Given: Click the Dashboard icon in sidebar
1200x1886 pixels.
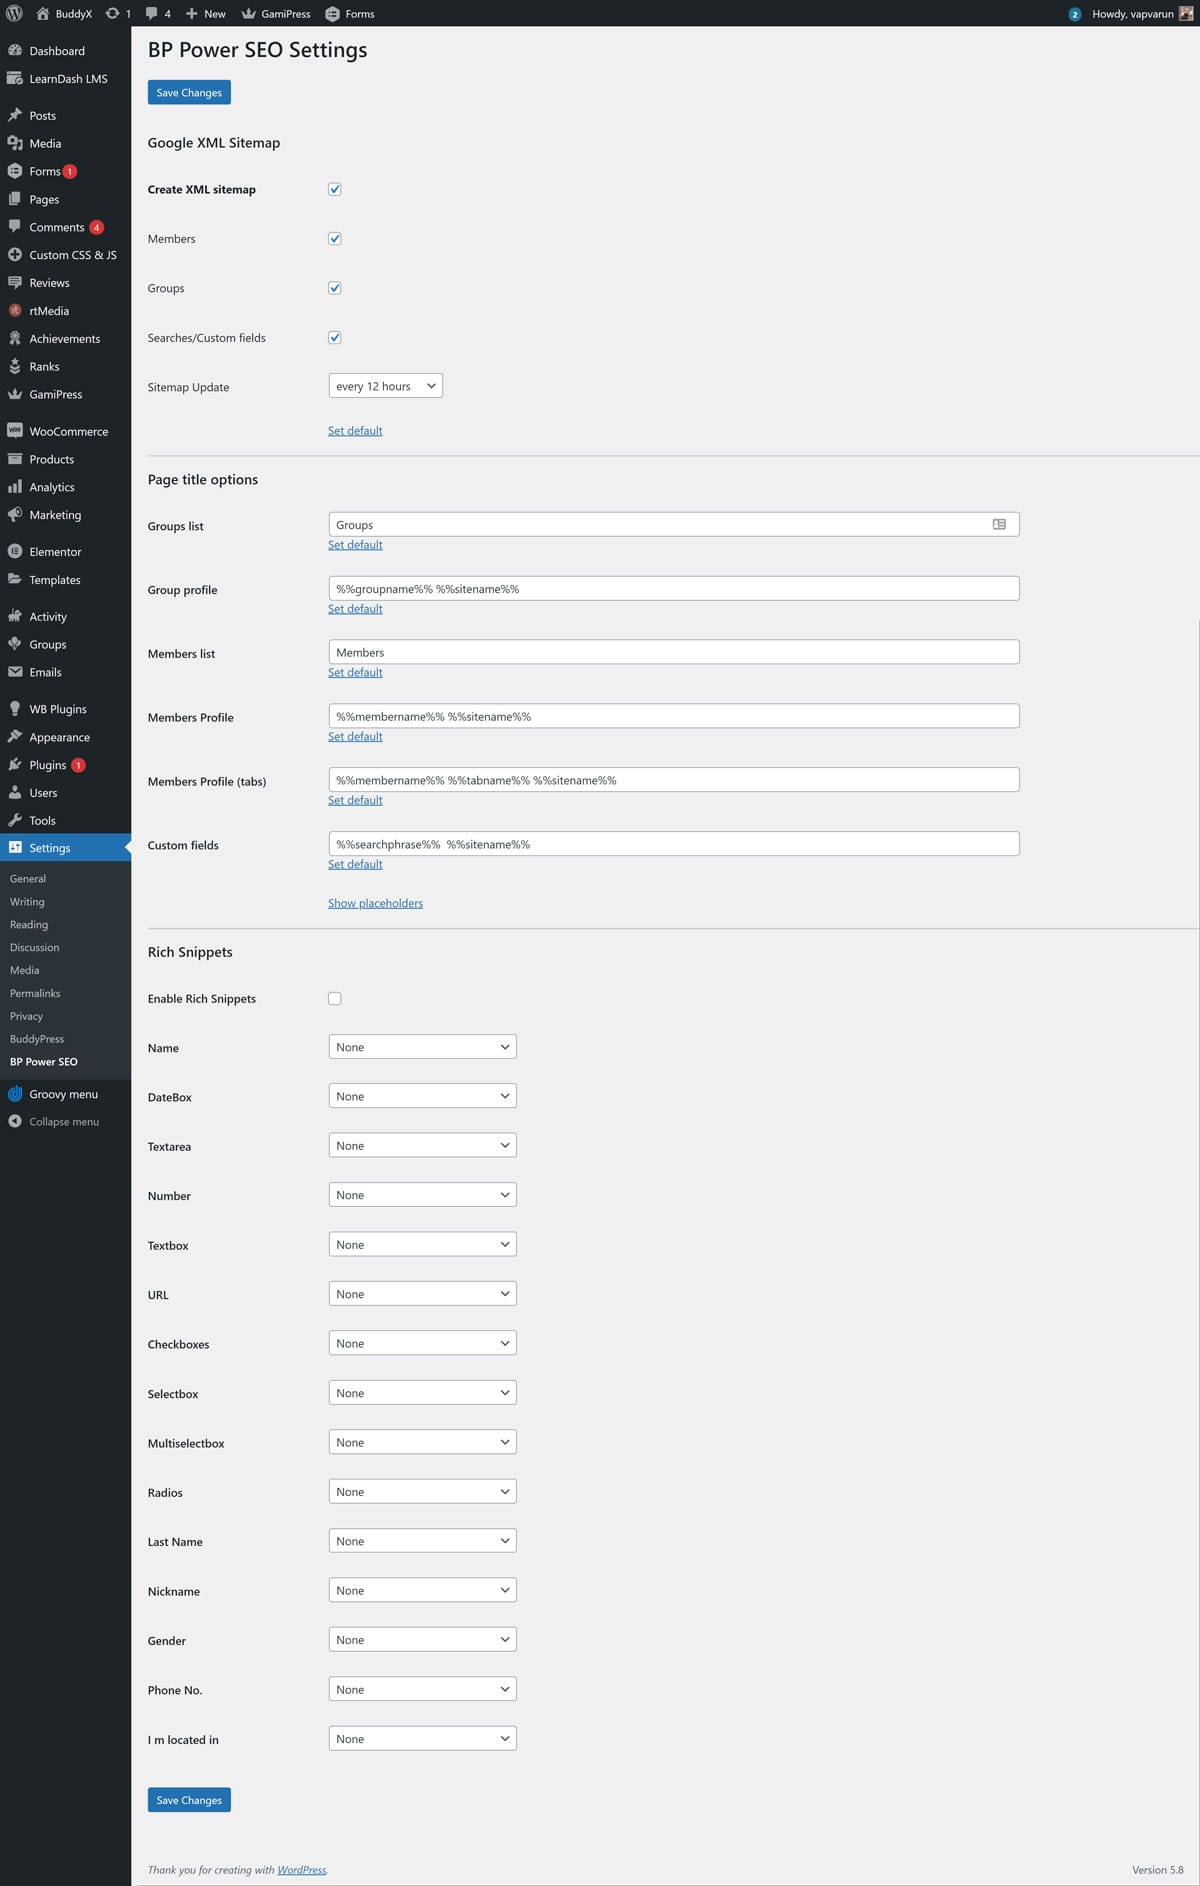Looking at the screenshot, I should (15, 51).
